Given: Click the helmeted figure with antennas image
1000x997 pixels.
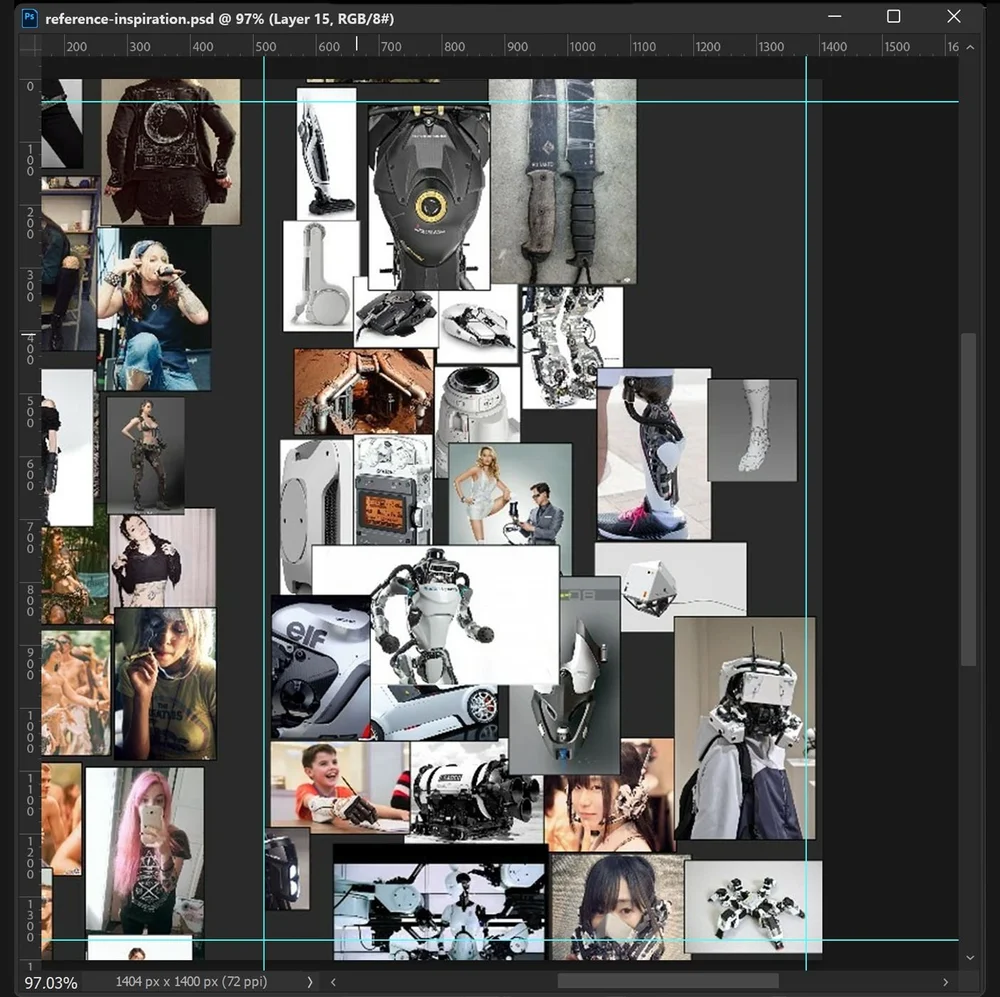Looking at the screenshot, I should [745, 728].
